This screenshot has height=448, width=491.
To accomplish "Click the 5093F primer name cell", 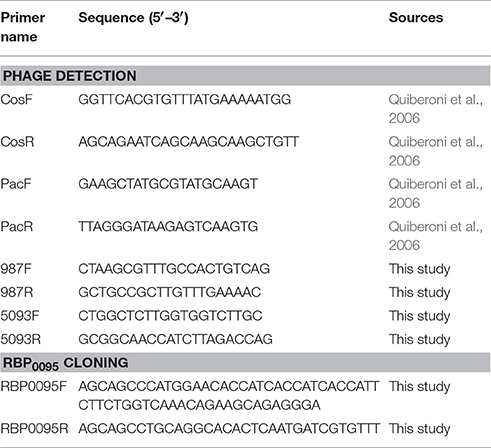I will coord(20,316).
